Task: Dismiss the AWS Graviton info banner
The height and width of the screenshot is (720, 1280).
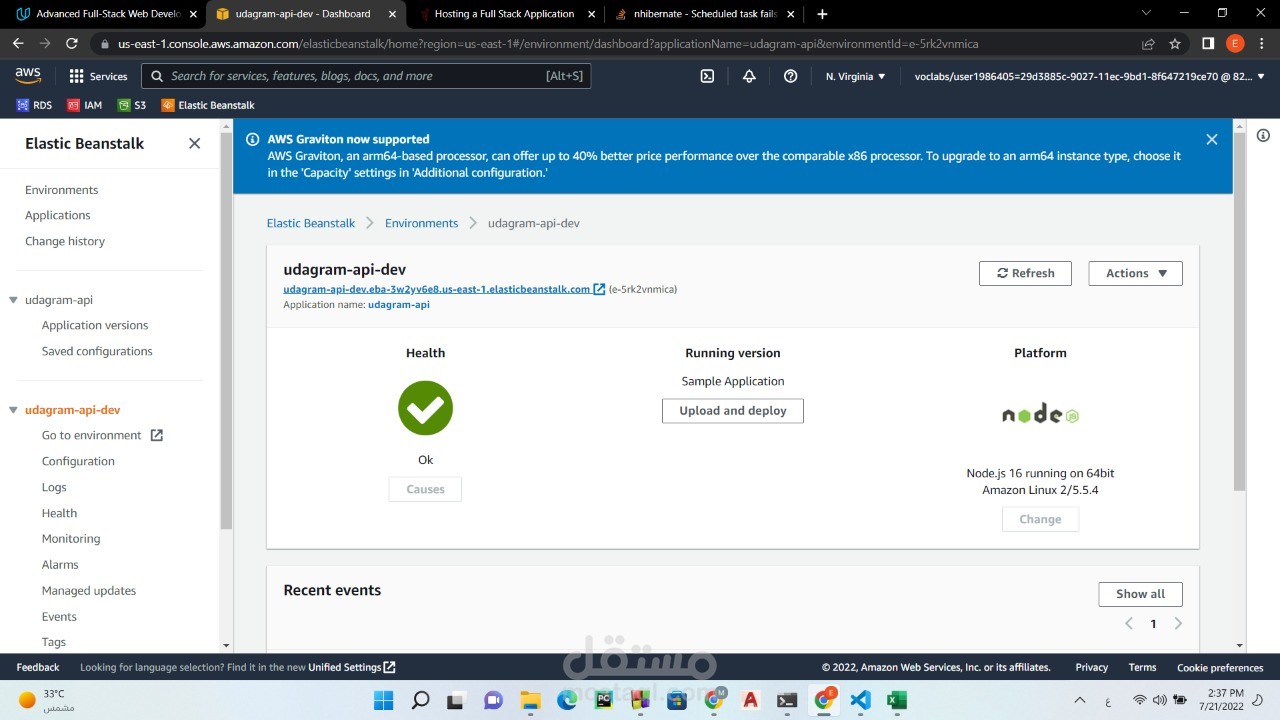Action: click(1211, 139)
